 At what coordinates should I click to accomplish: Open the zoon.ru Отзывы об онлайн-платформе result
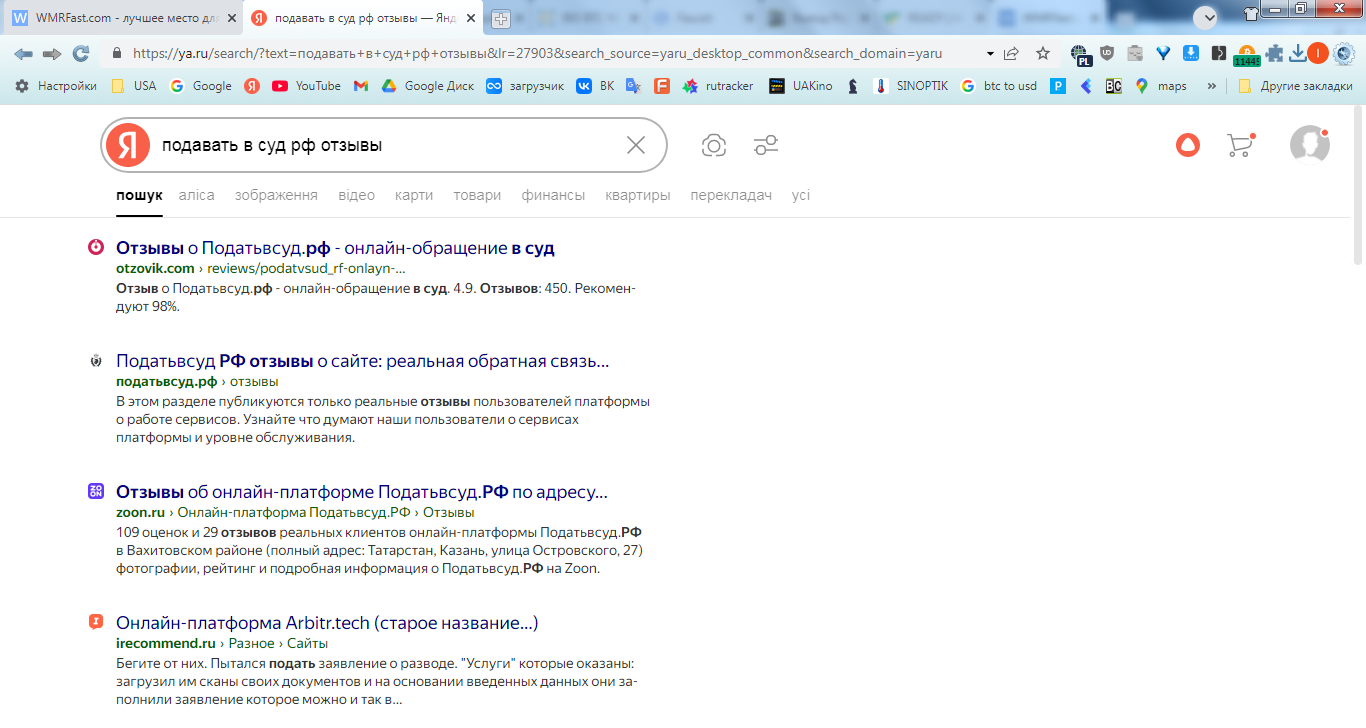(x=362, y=492)
